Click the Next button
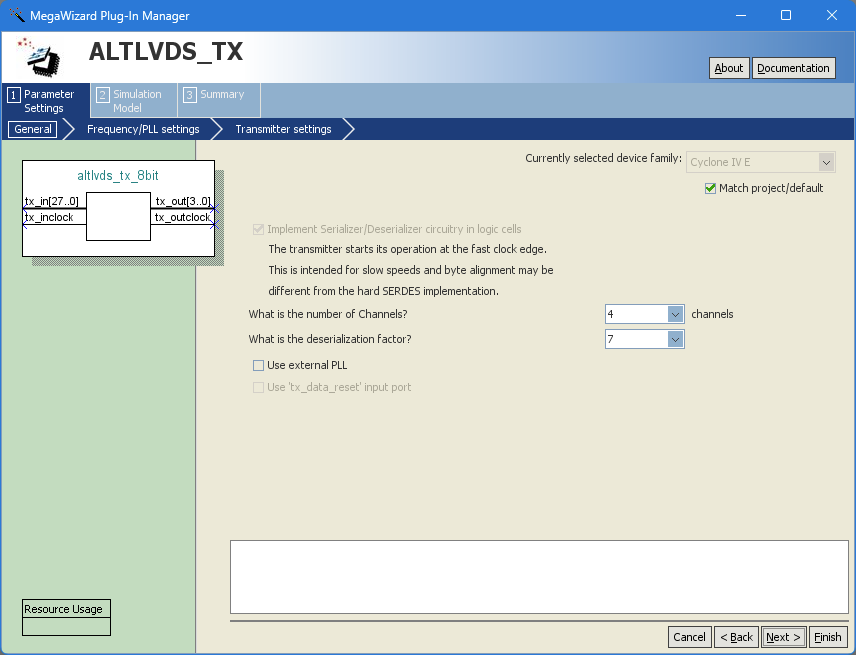This screenshot has width=856, height=655. point(783,637)
